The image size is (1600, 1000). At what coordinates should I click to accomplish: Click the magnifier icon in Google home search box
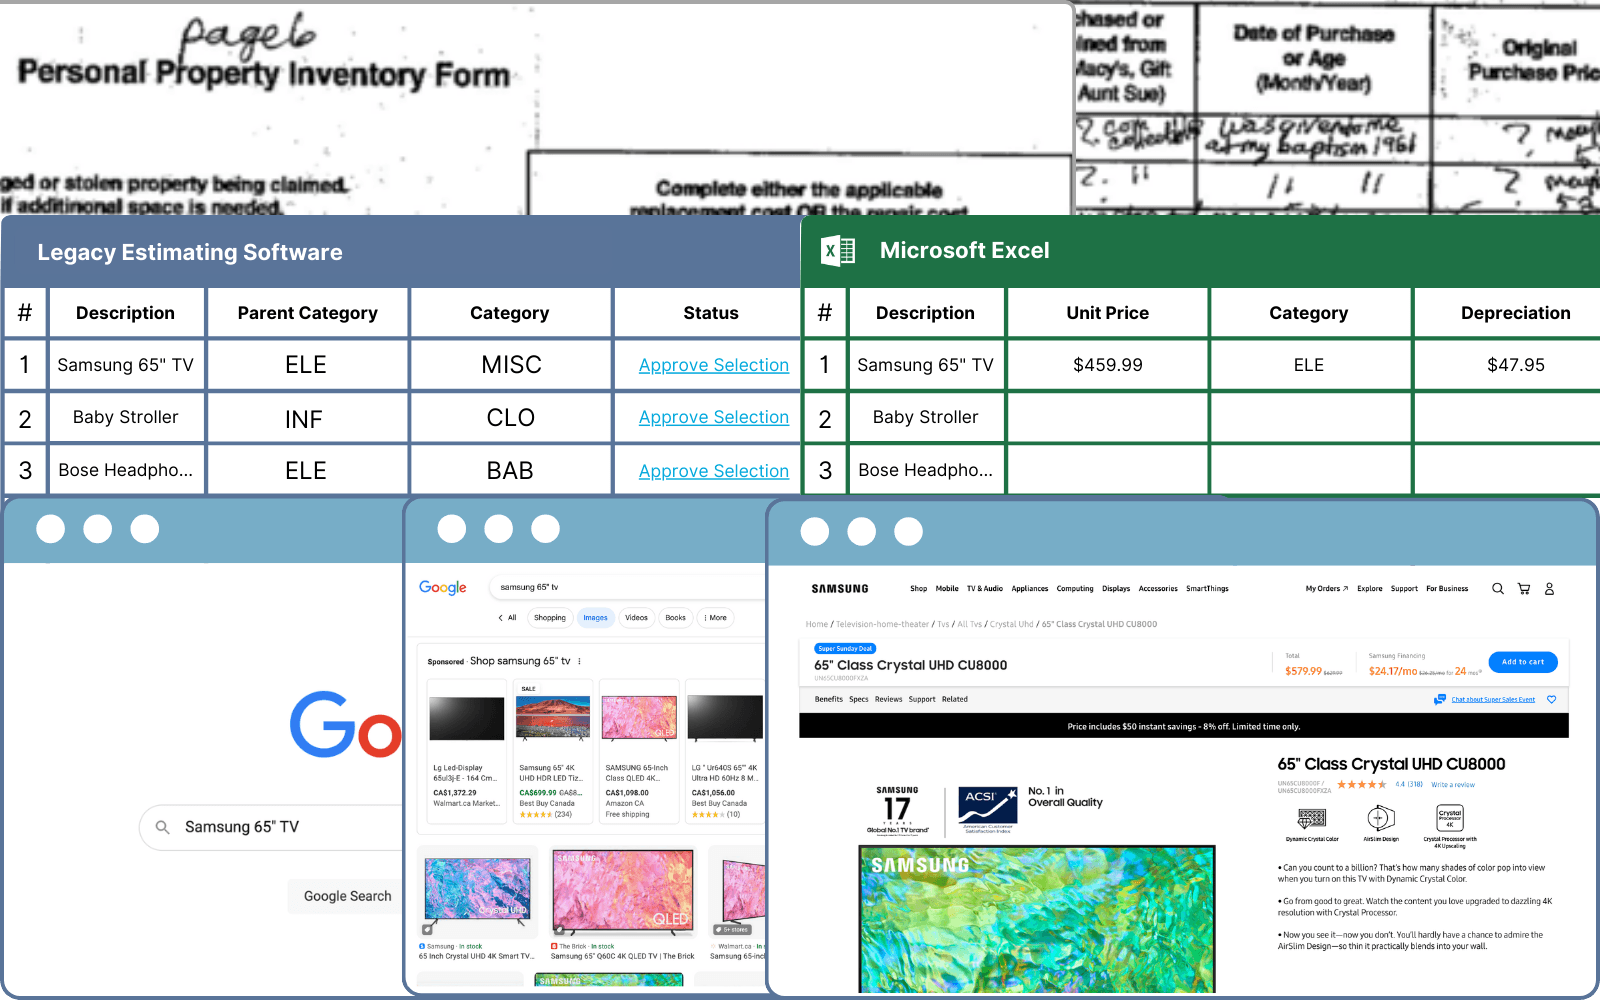click(x=163, y=827)
